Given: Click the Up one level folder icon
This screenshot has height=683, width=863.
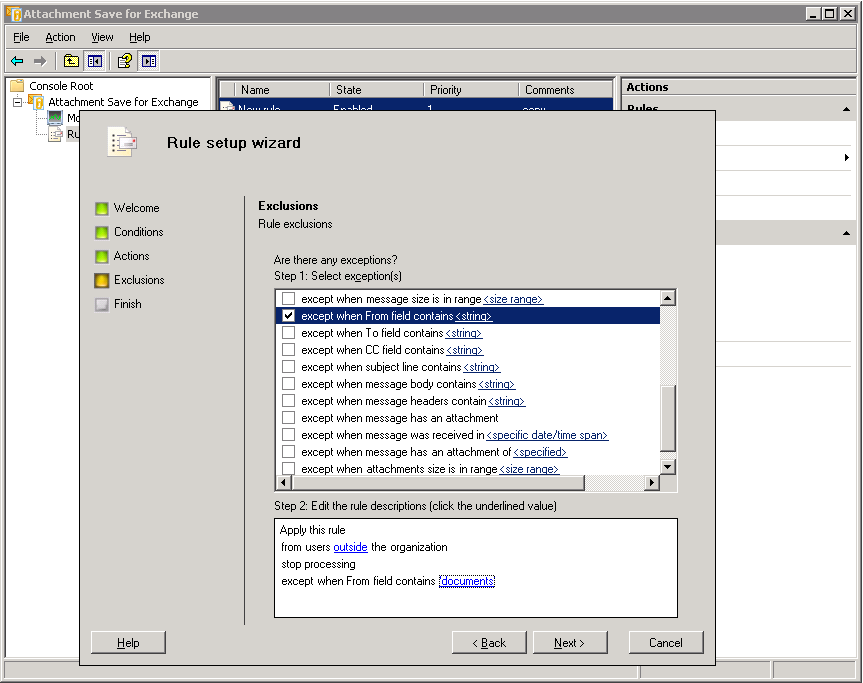Looking at the screenshot, I should click(71, 61).
